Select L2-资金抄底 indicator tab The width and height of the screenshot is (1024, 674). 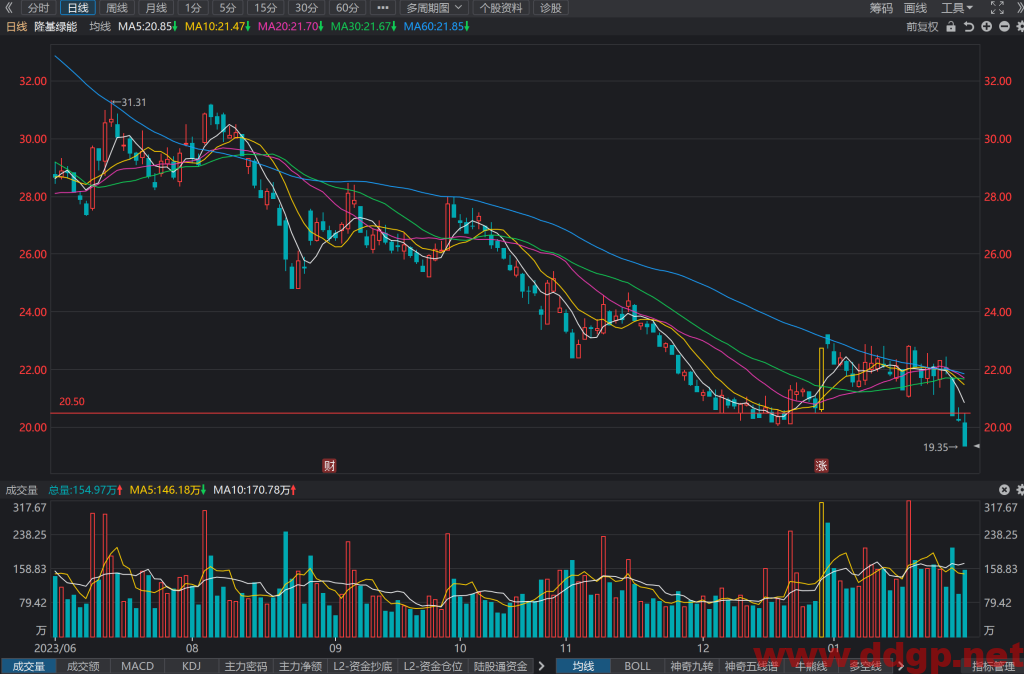click(362, 666)
